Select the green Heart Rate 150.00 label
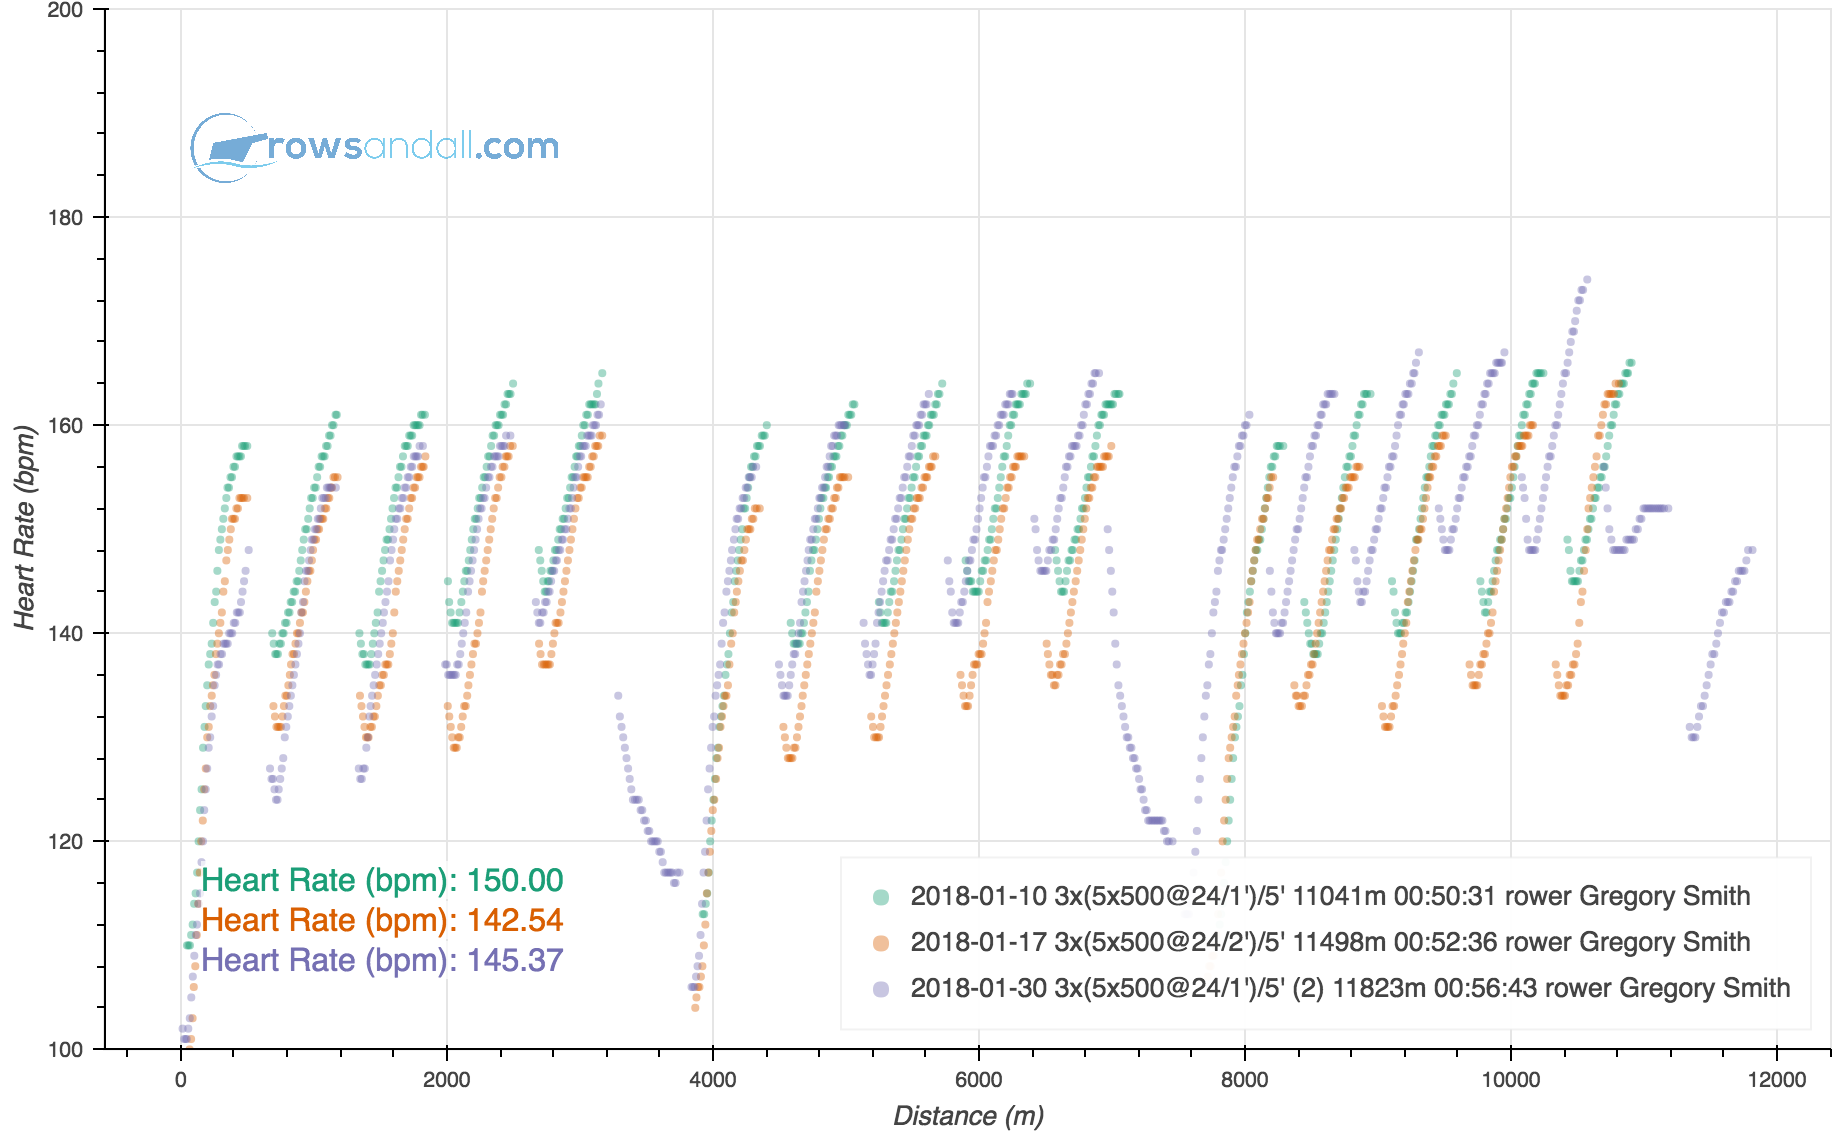 click(382, 880)
